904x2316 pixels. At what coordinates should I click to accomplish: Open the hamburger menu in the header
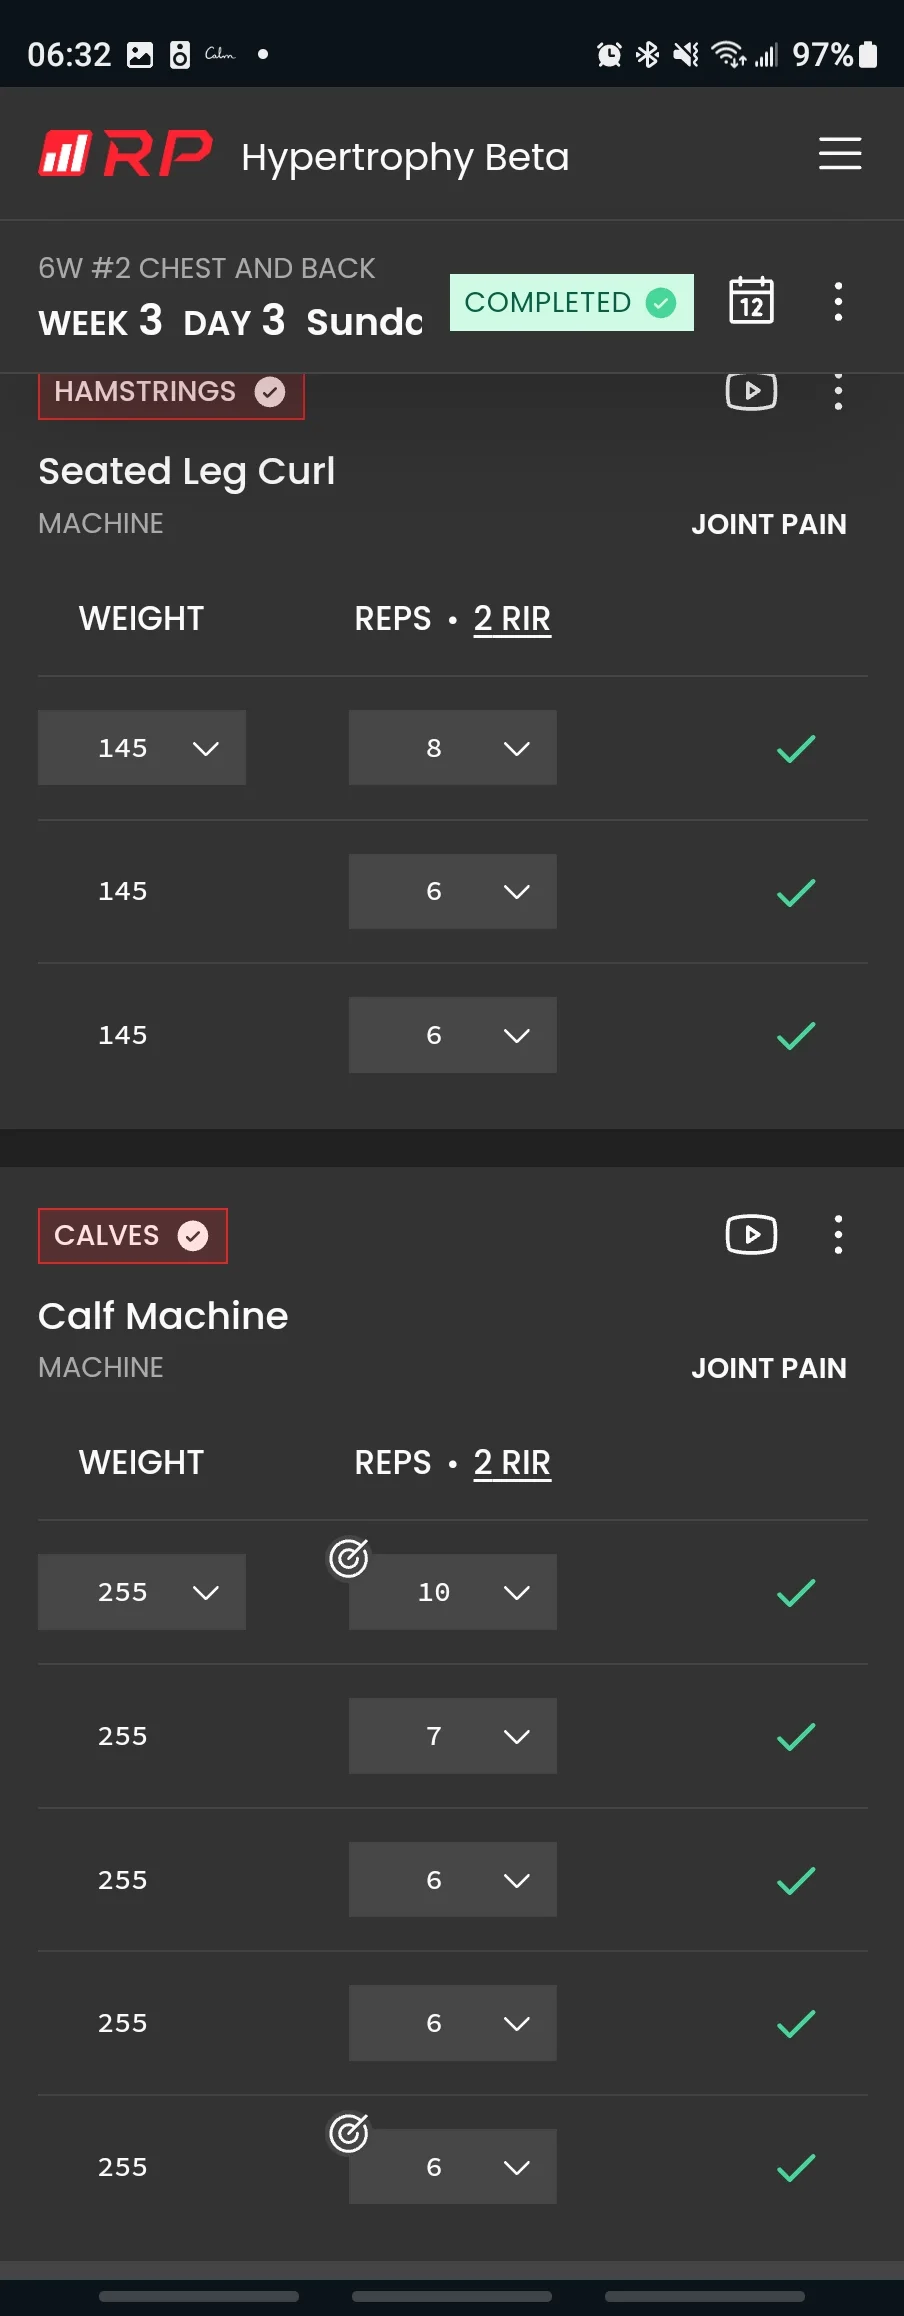click(839, 154)
